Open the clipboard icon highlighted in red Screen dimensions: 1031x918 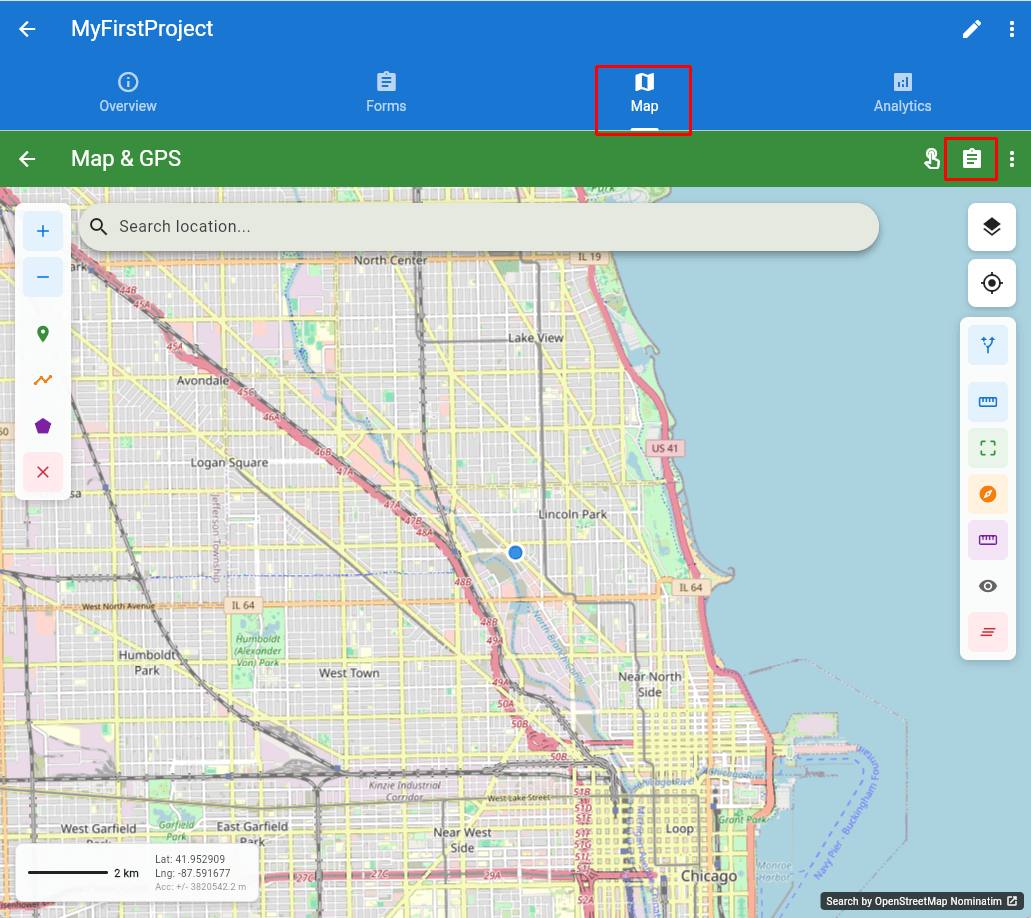[971, 158]
